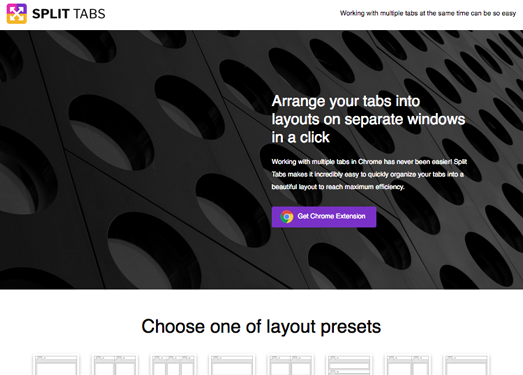Viewport: 523px width, 375px height.
Task: Click the TABS word in header wordmark
Action: [89, 14]
